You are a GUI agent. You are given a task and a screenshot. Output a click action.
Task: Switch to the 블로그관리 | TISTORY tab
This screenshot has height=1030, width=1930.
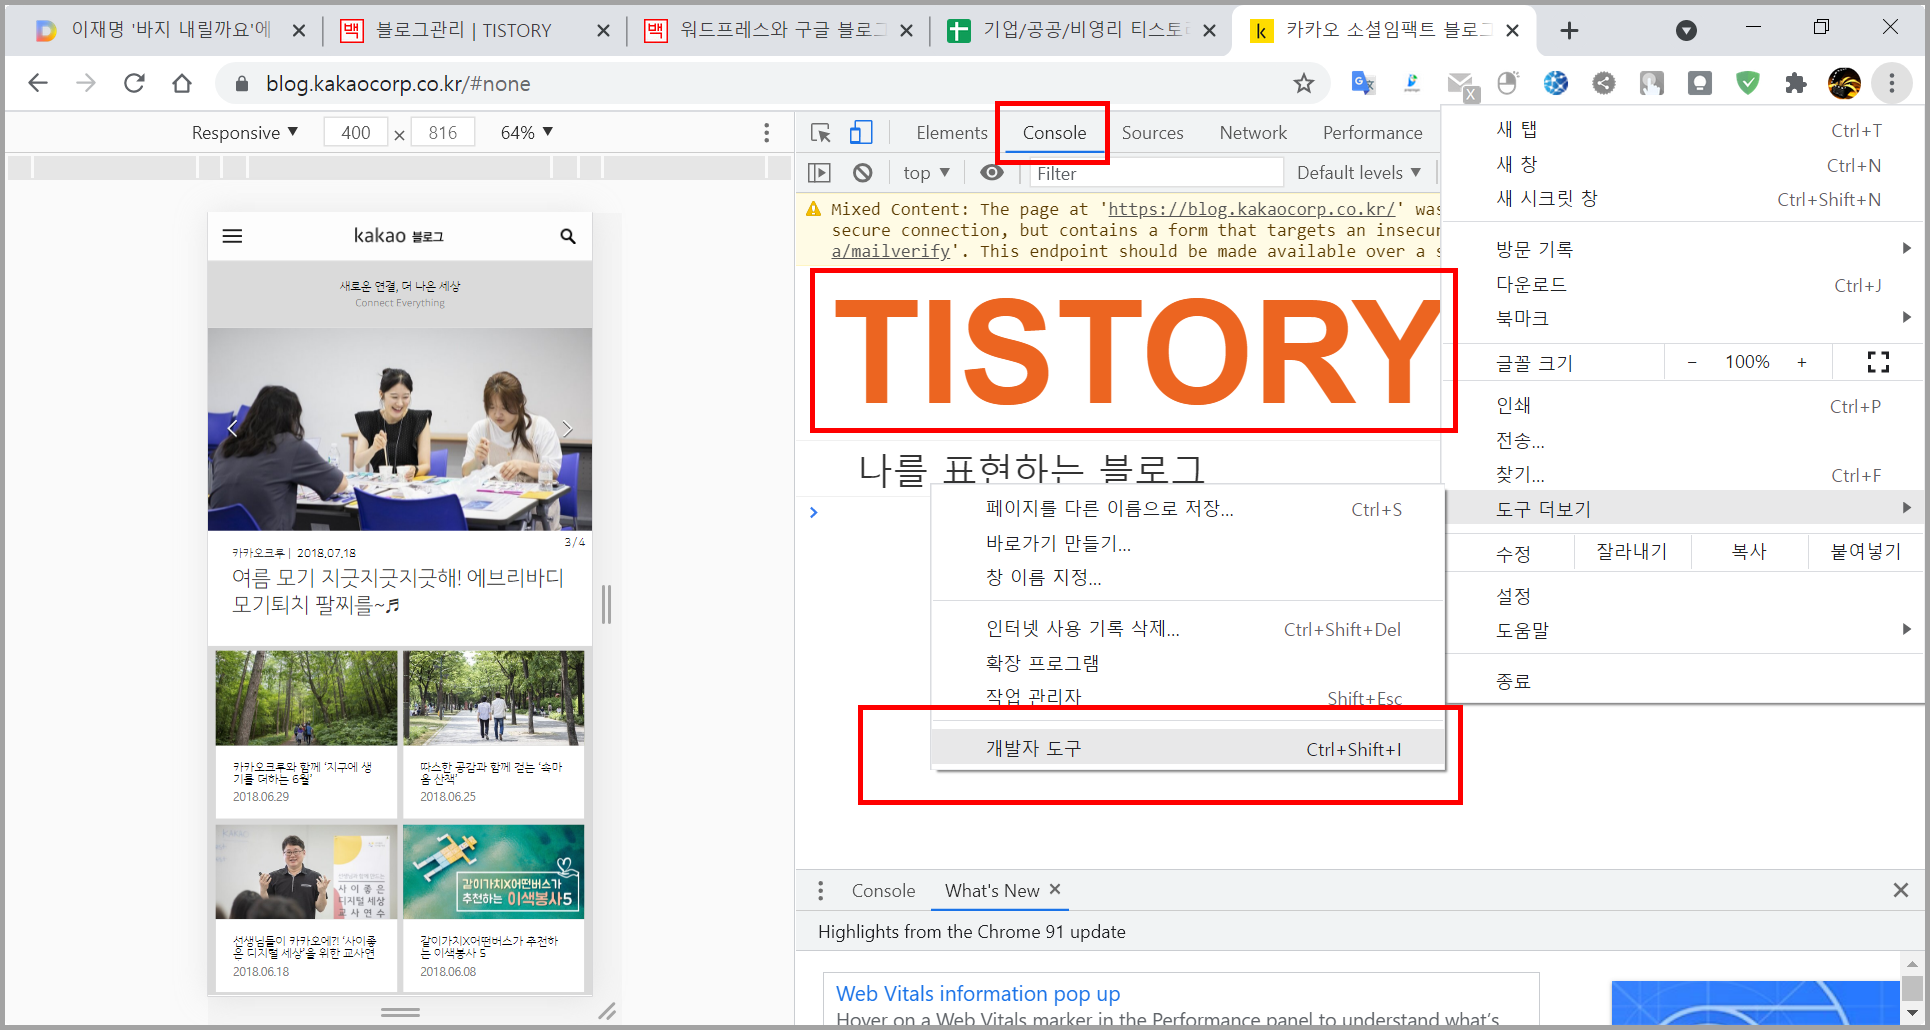pos(463,31)
